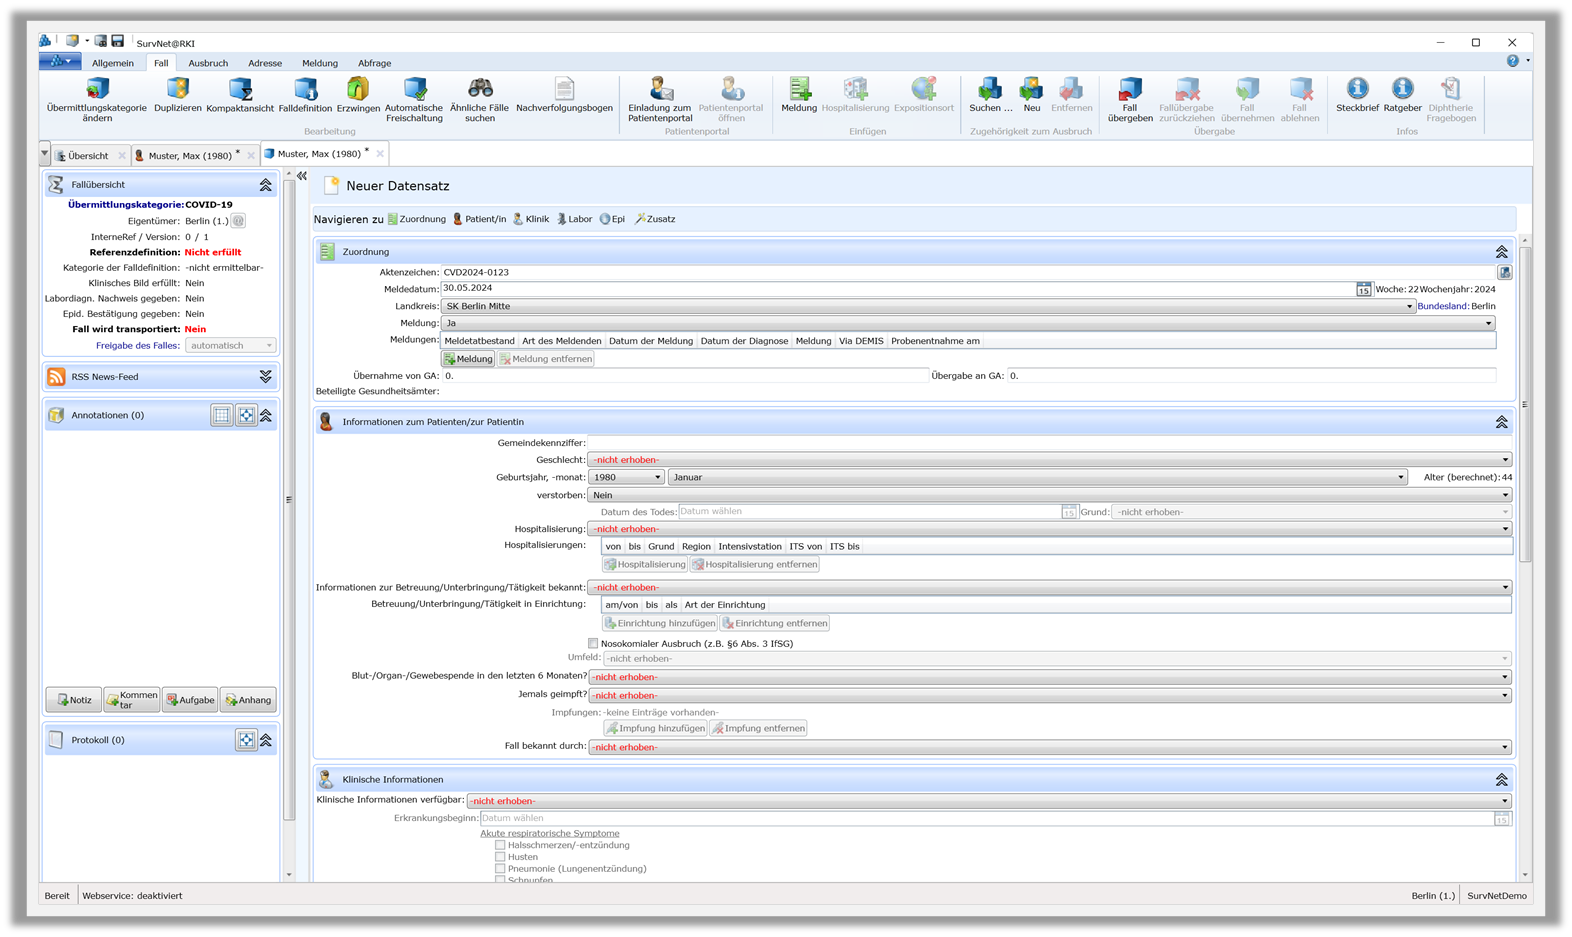Enable Nosokomialer Ausbruch checkbox

(x=593, y=644)
